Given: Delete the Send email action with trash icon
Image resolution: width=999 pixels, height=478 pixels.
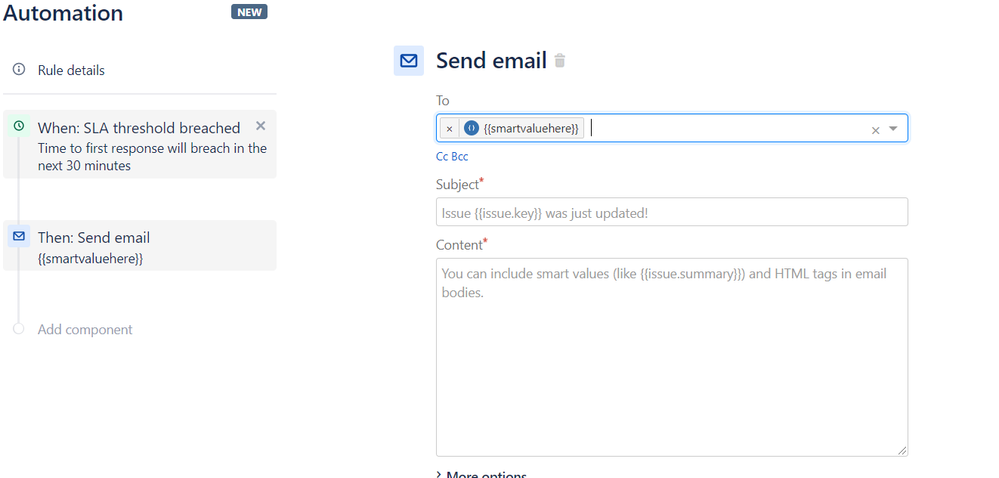Looking at the screenshot, I should 559,61.
